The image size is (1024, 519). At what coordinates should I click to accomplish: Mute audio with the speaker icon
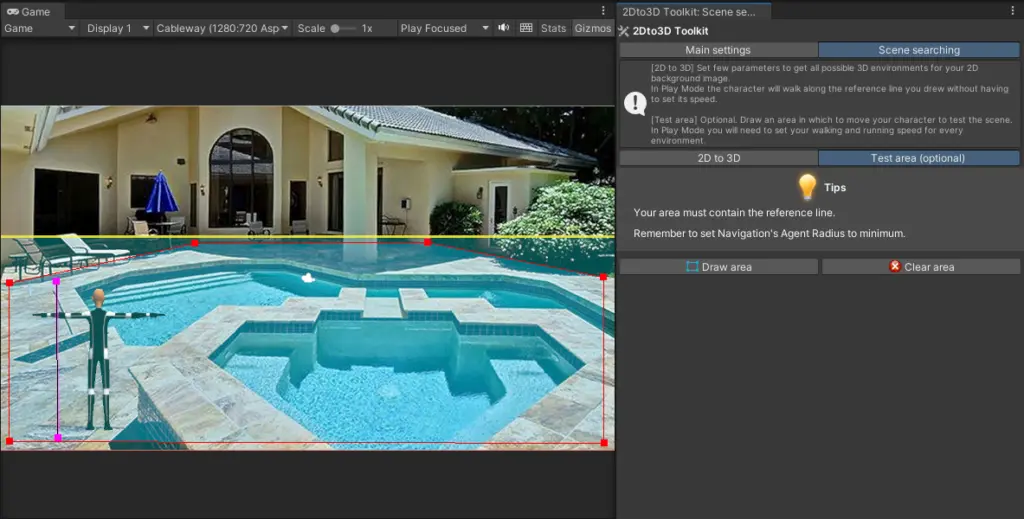coord(504,28)
